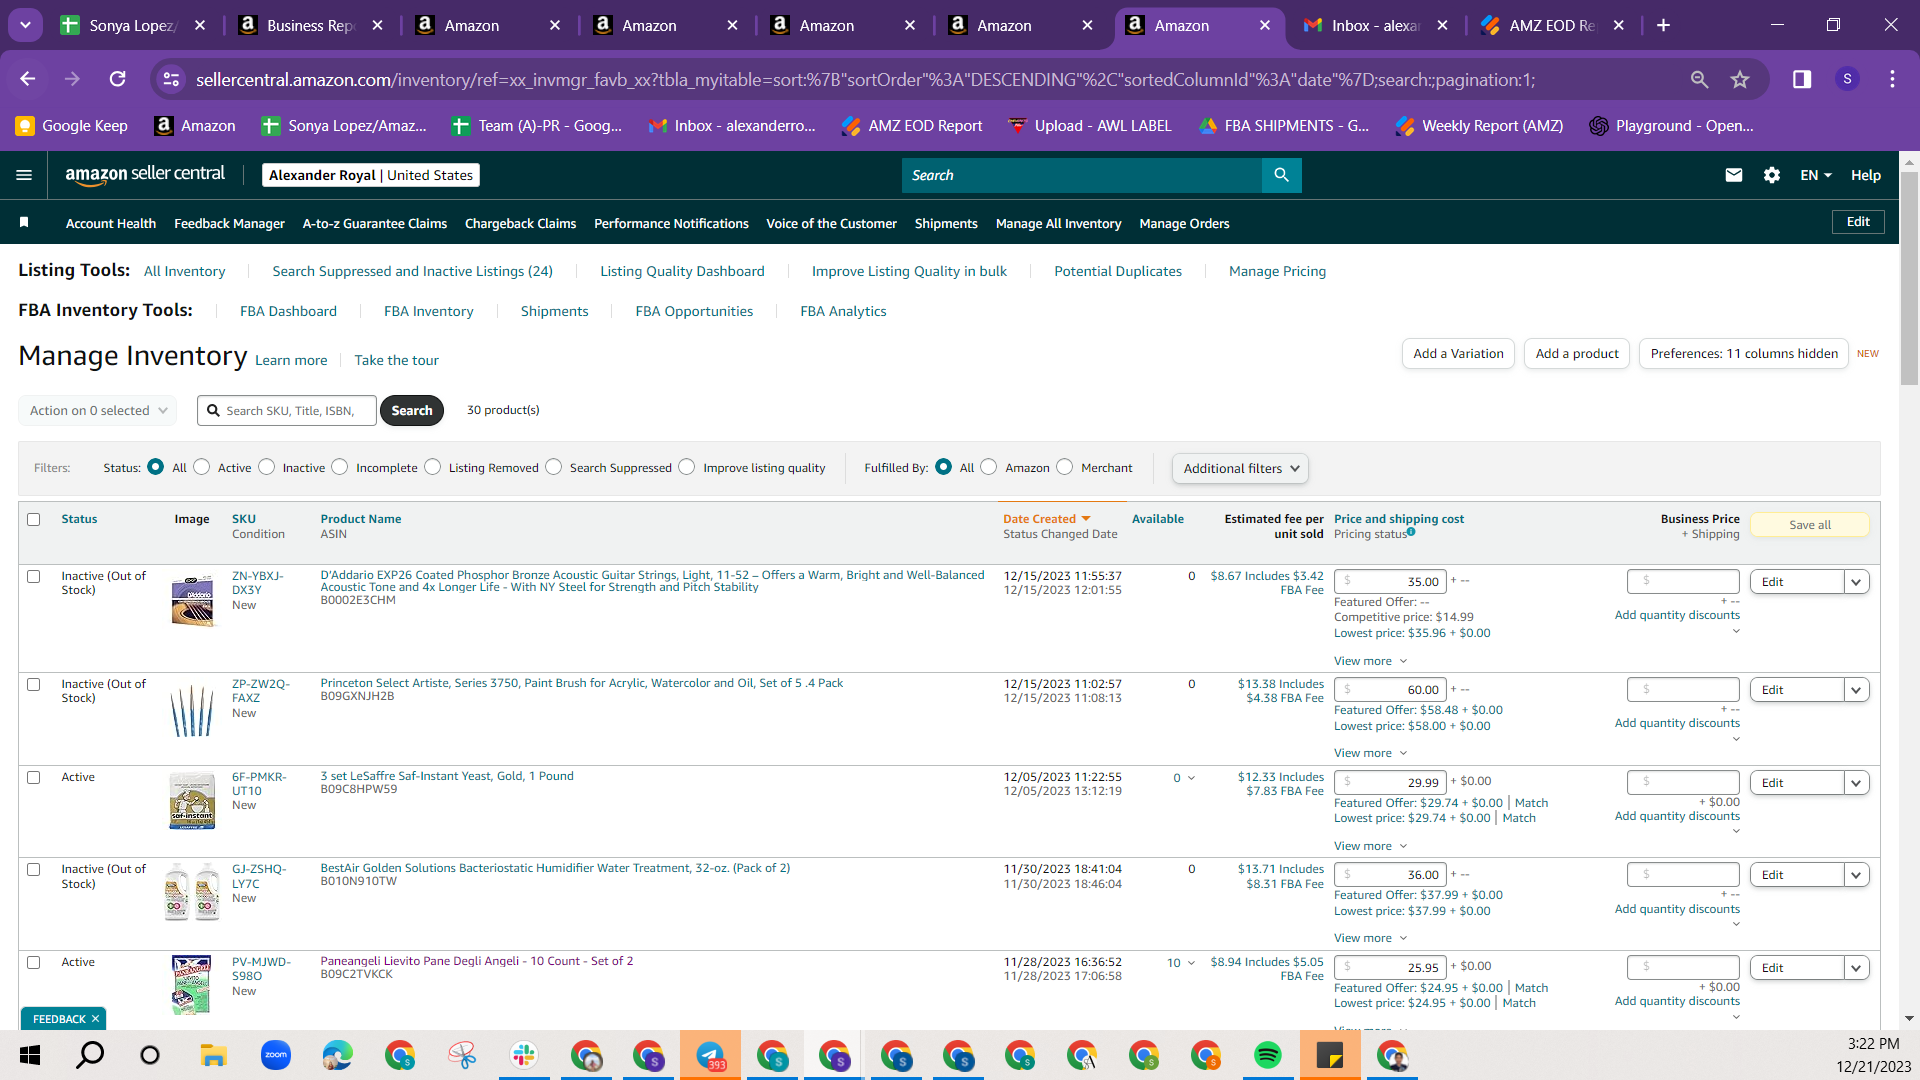Expand View more for LeSaffre yeast pricing

tap(1370, 846)
